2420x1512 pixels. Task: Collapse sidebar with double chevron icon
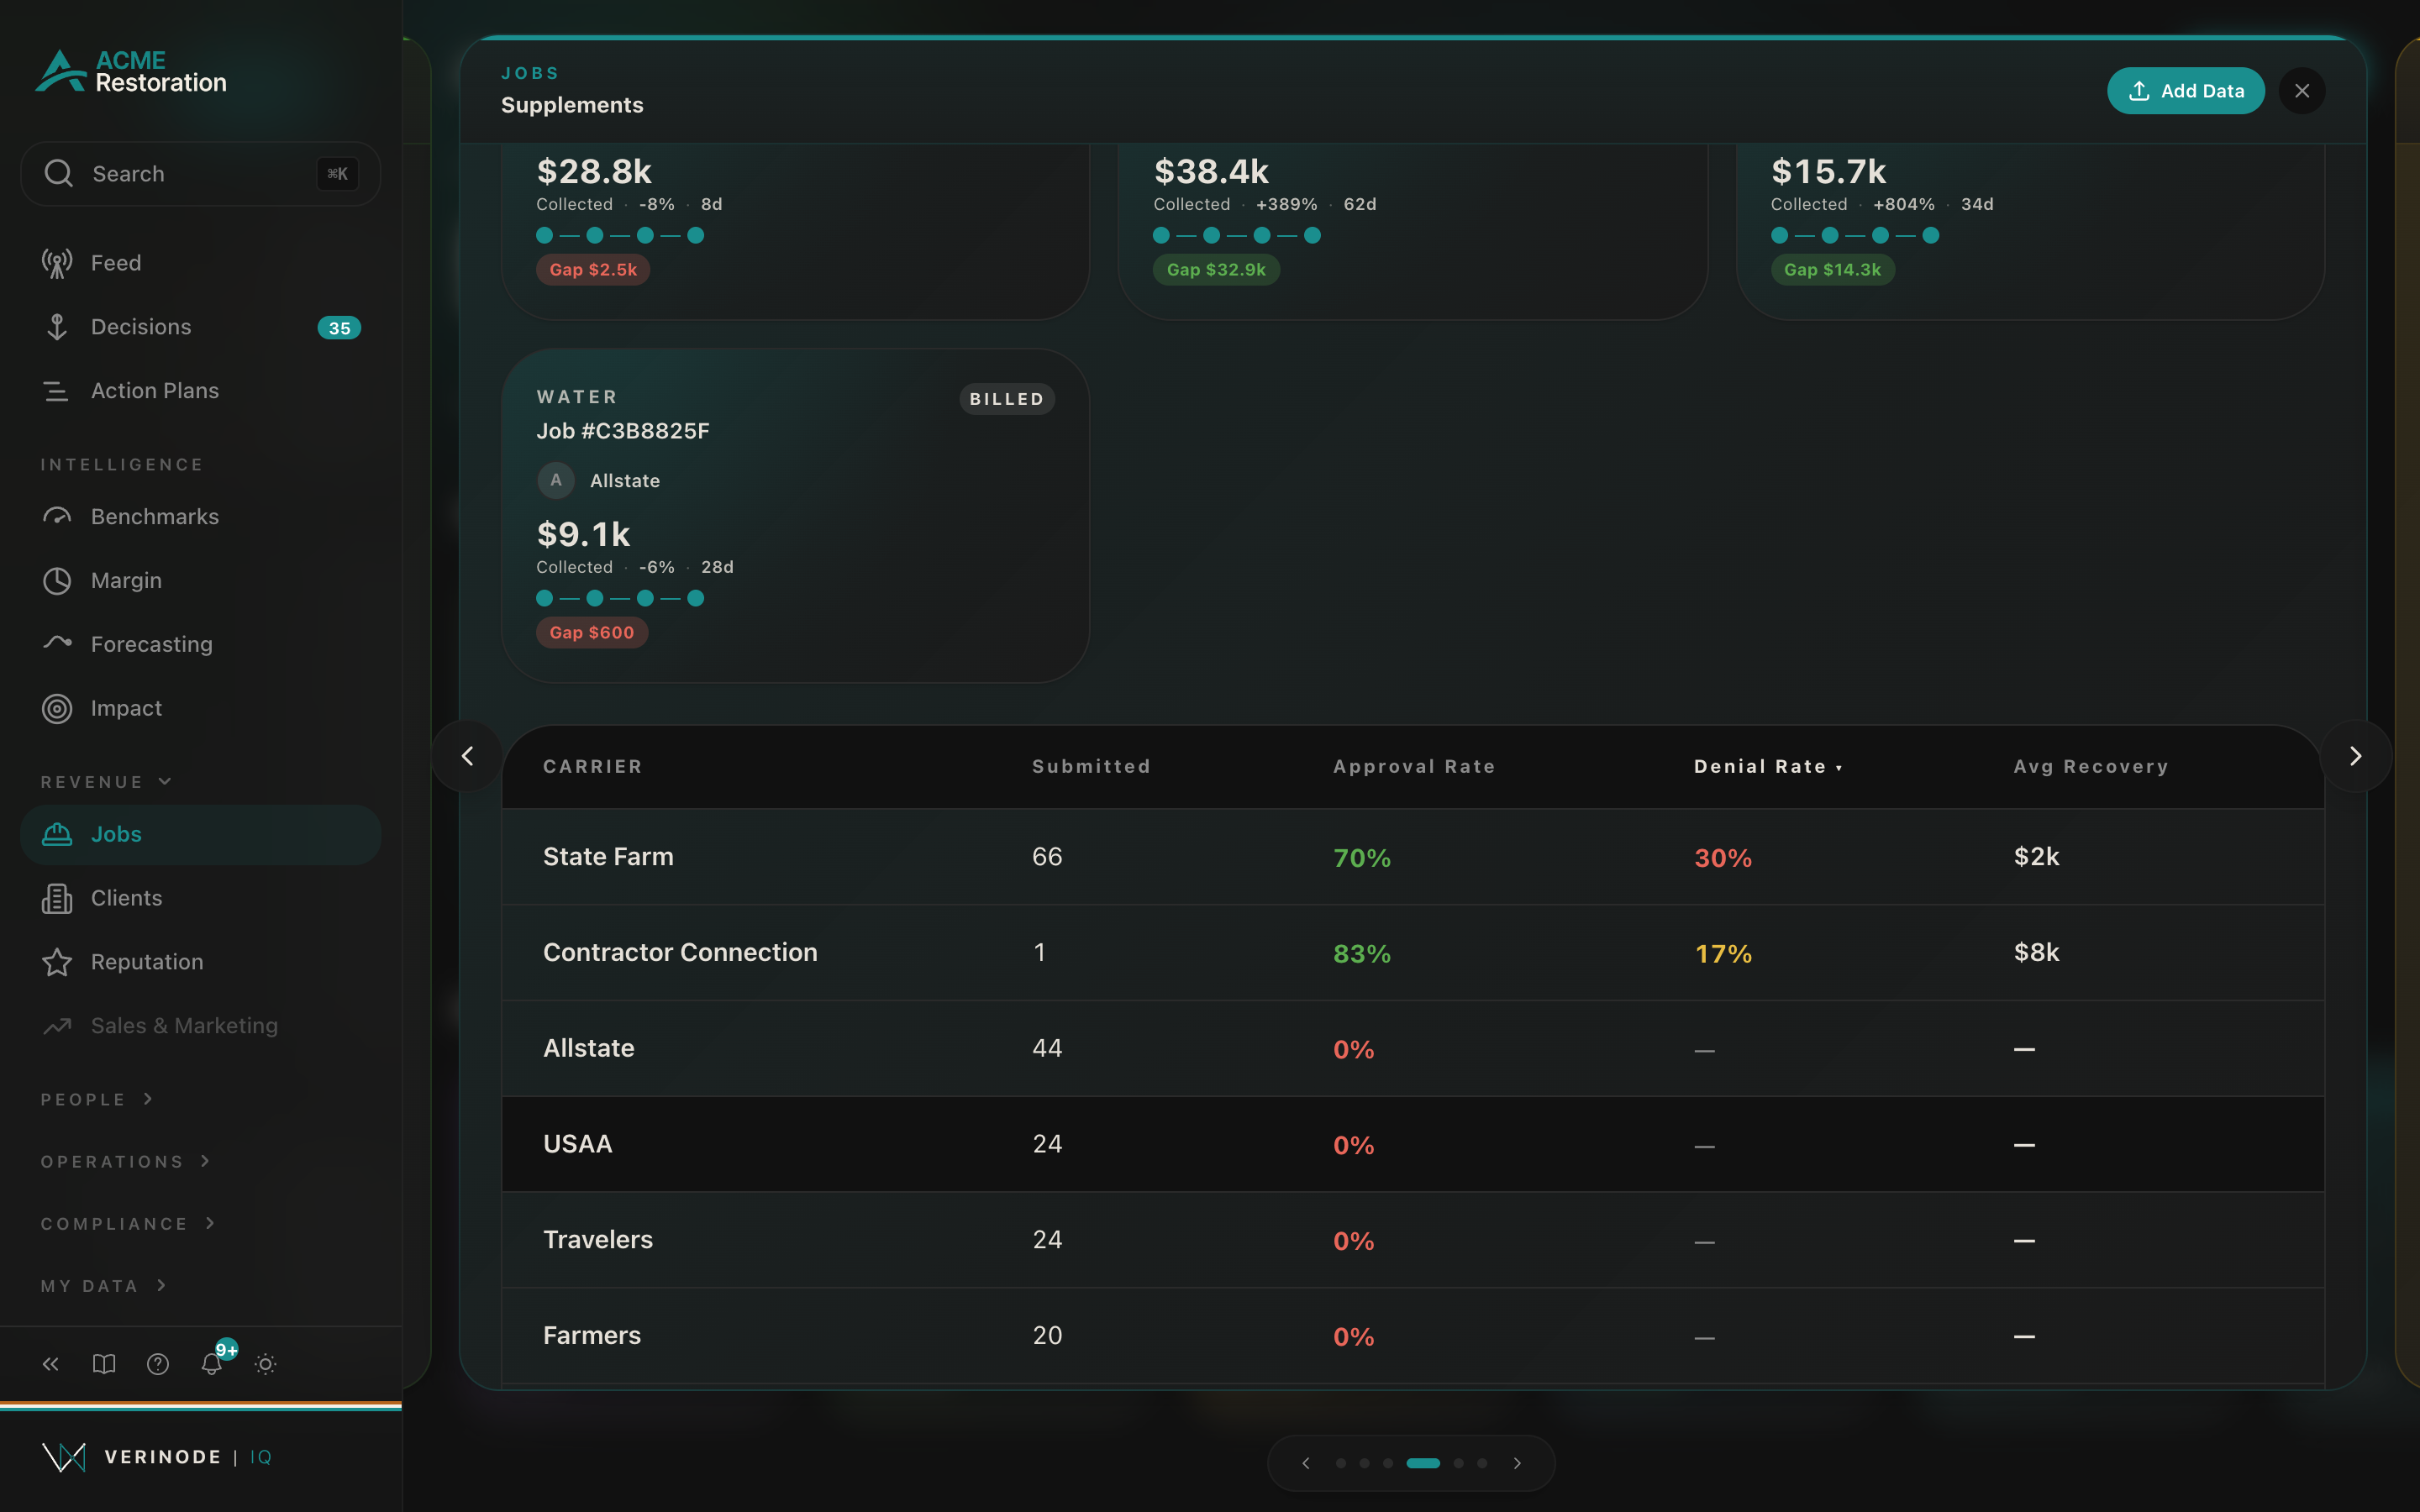51,1364
